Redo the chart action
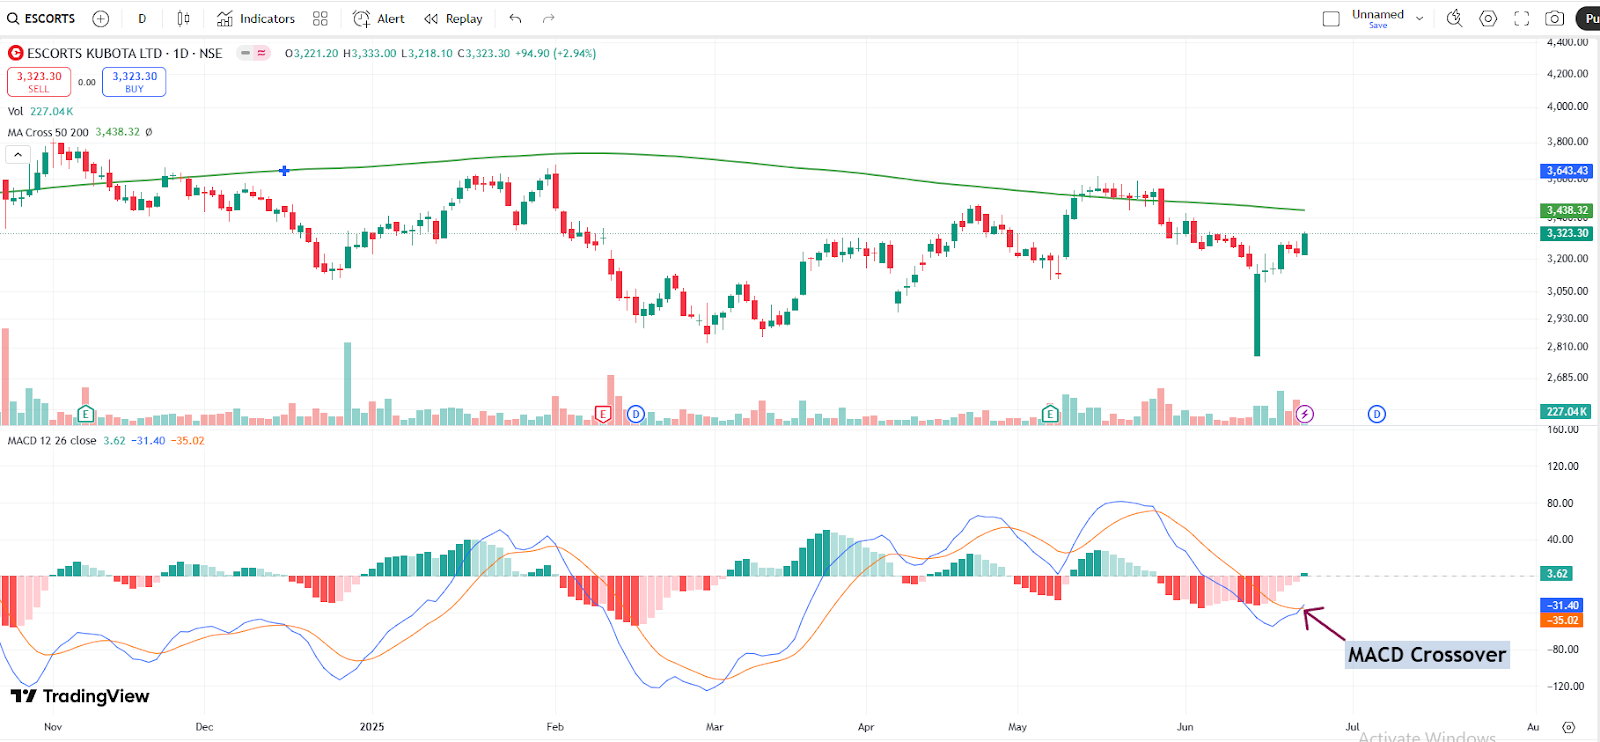 548,18
